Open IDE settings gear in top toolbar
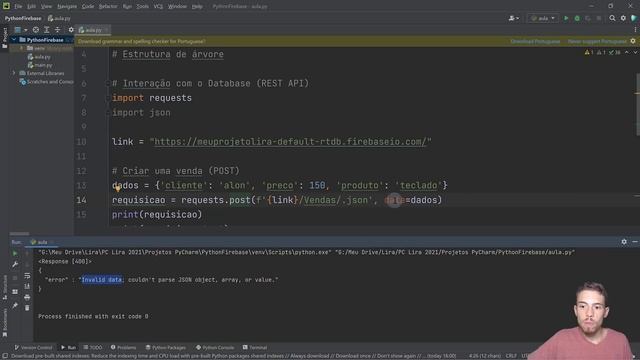 pos(623,18)
